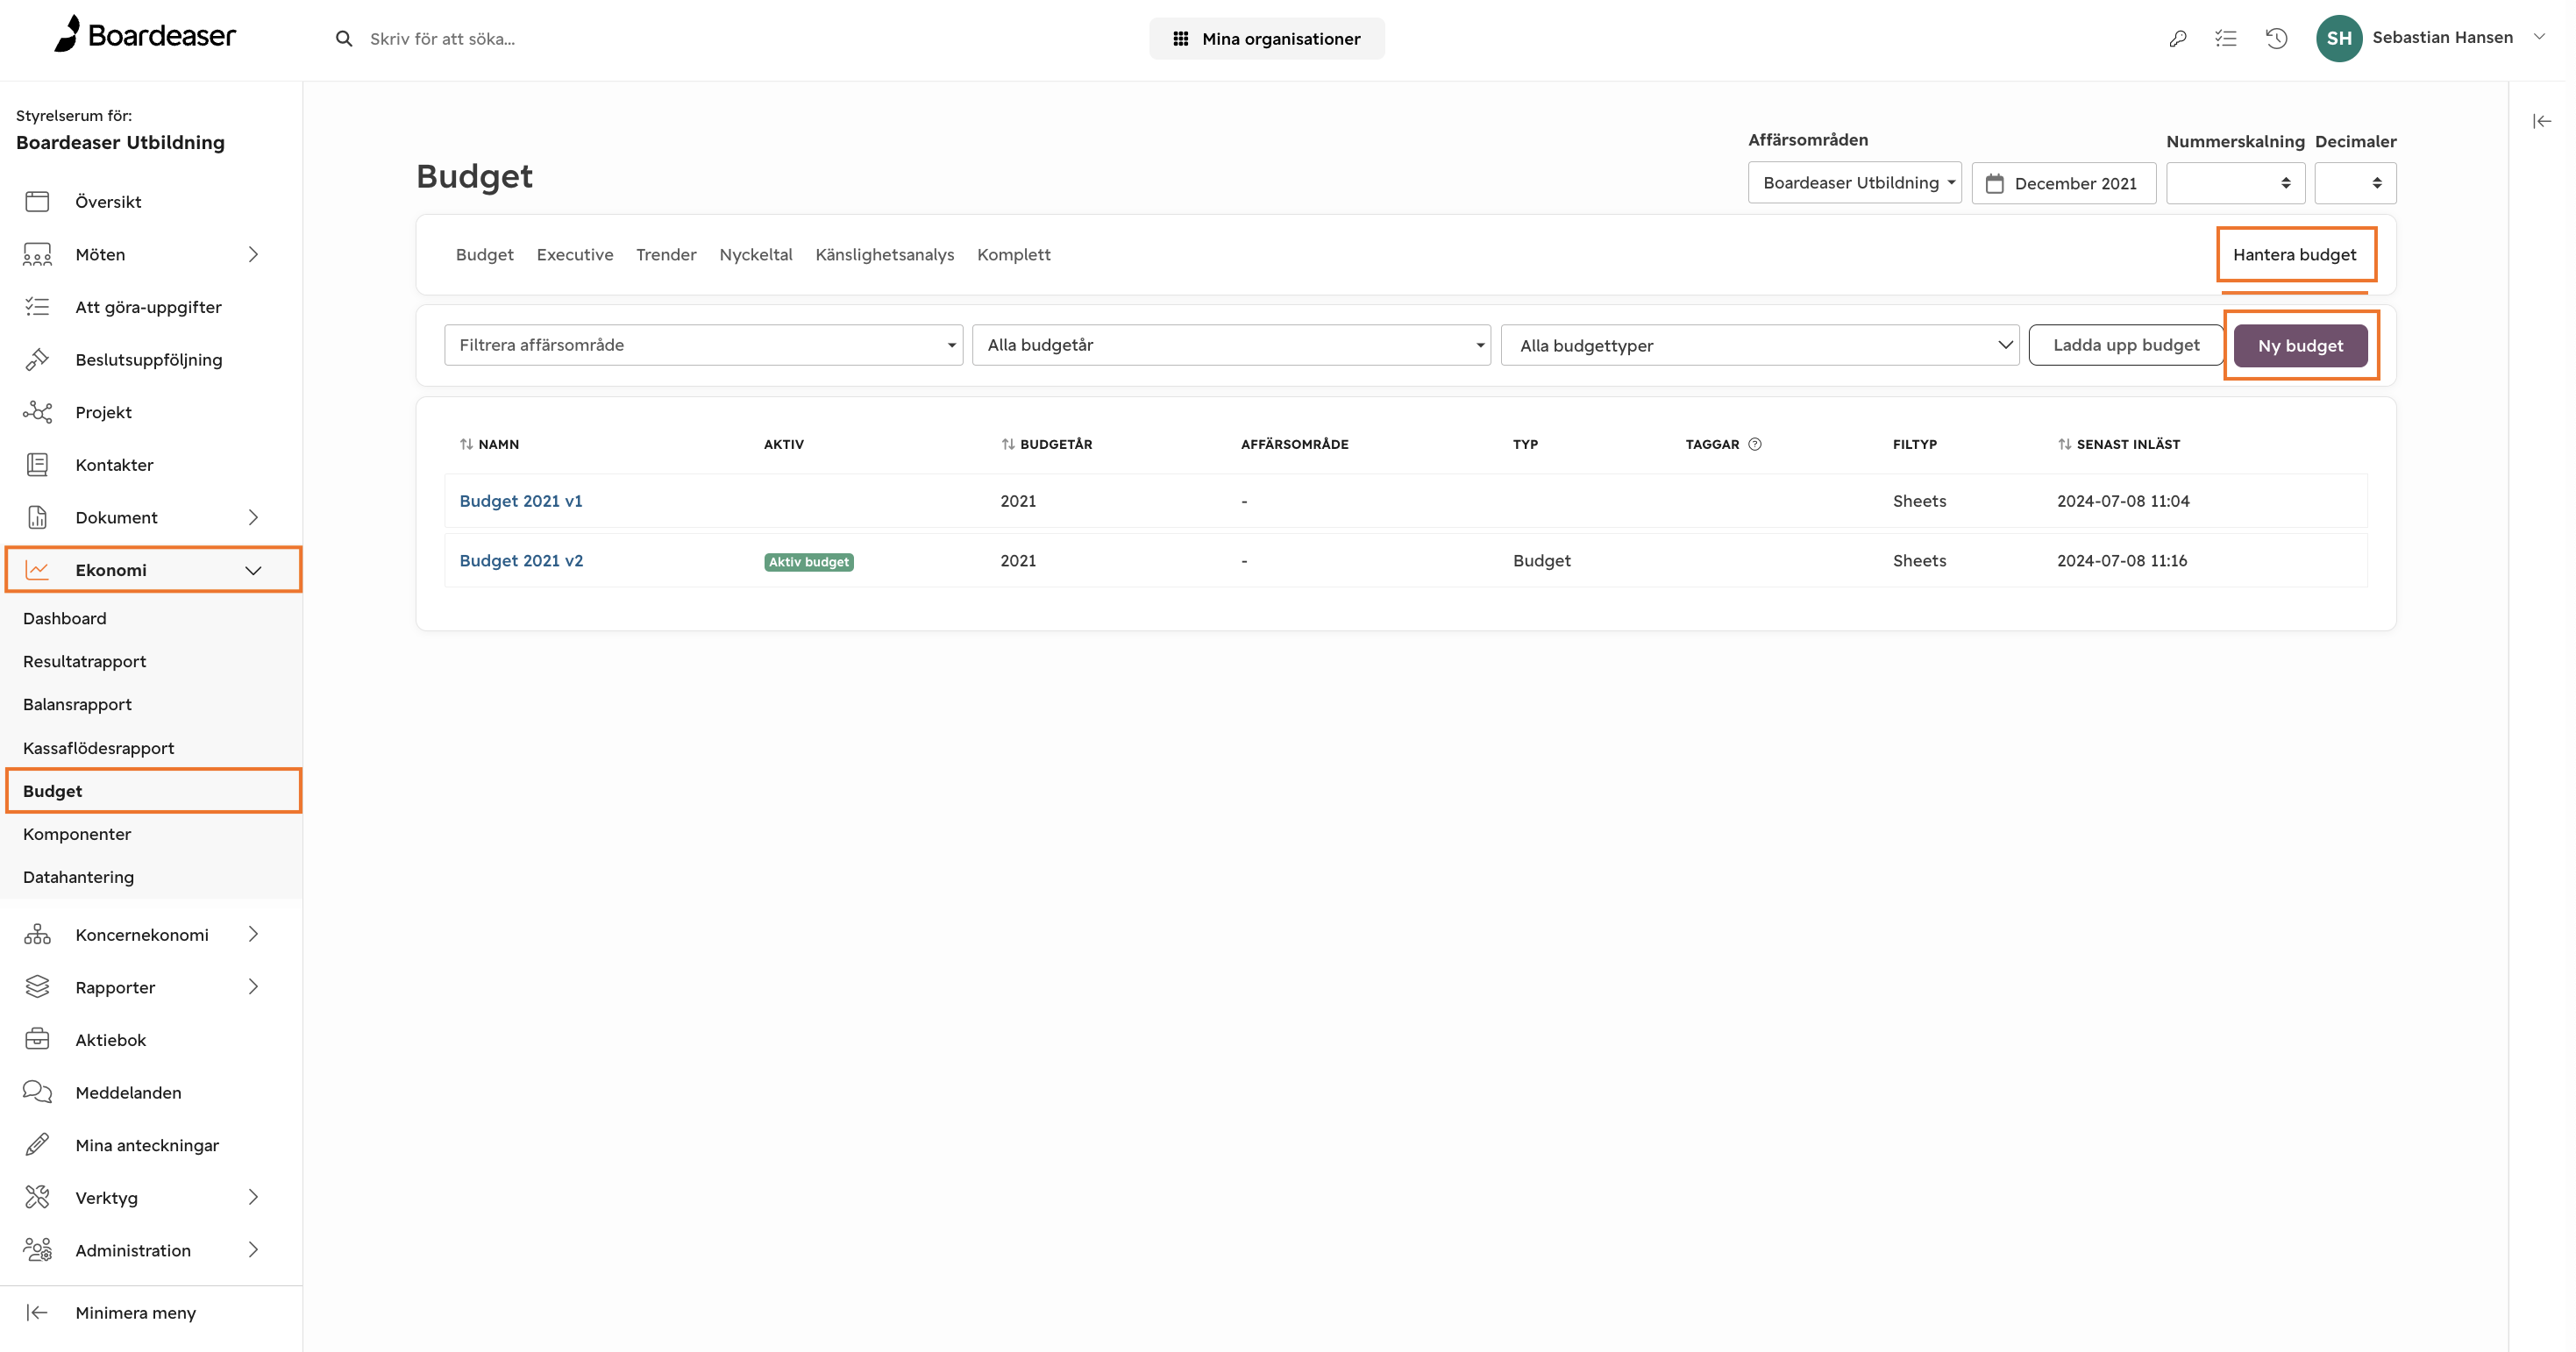Viewport: 2576px width, 1352px height.
Task: Click the Meddelanden chat bubble icon
Action: point(37,1092)
